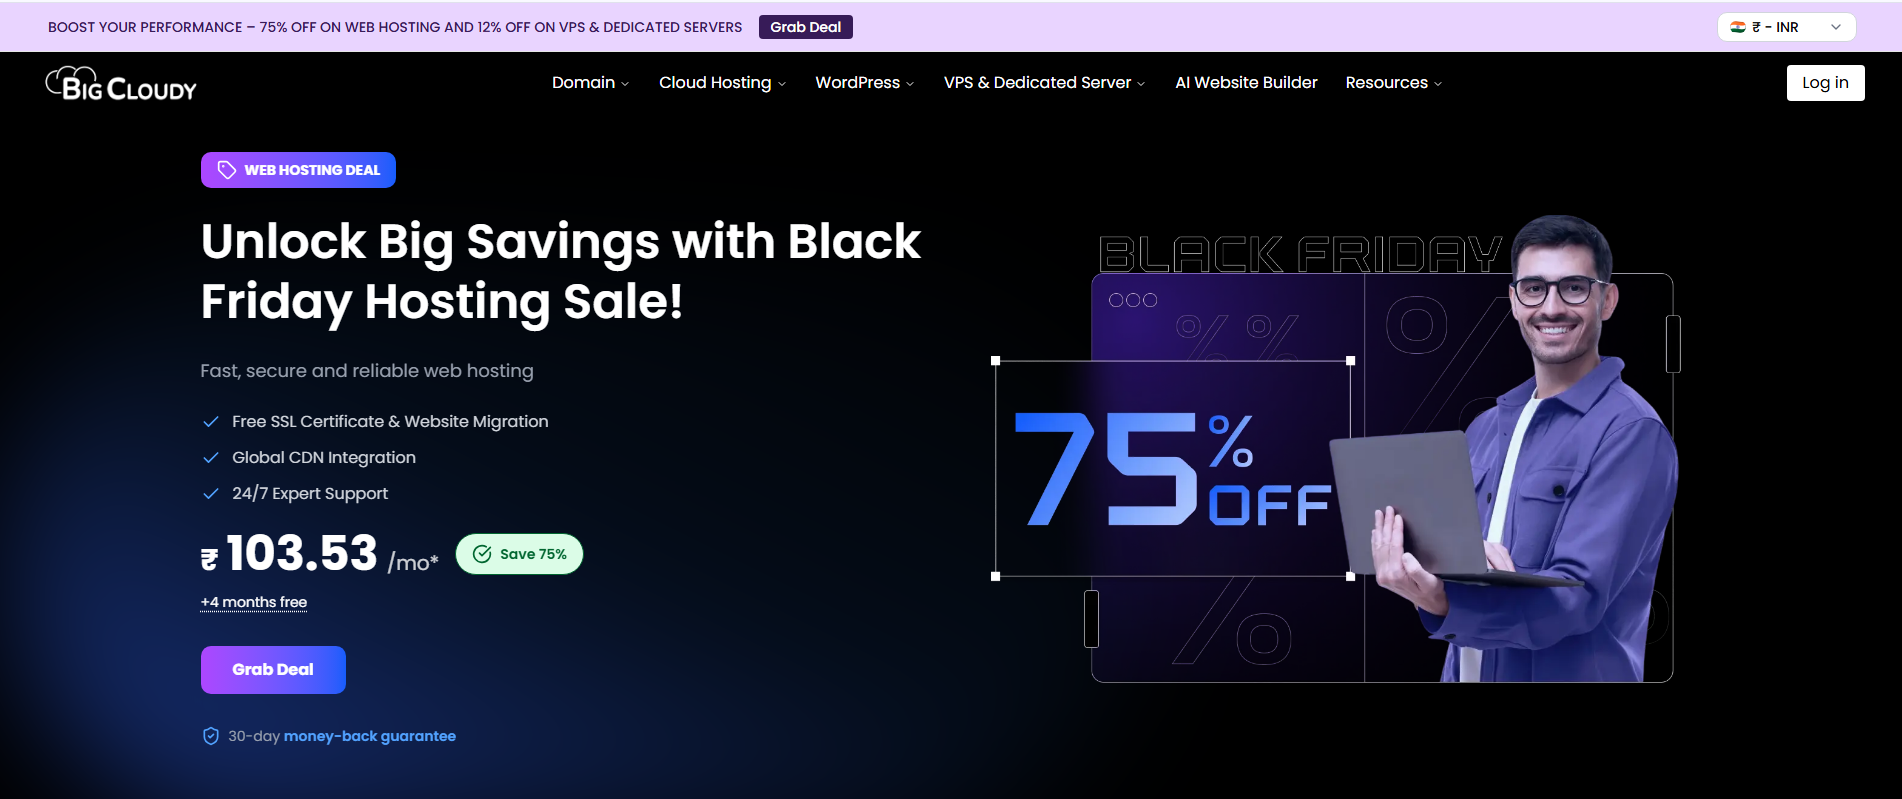Viewport: 1902px width, 799px height.
Task: Open VPS & Dedicated Server menu
Action: (x=1044, y=83)
